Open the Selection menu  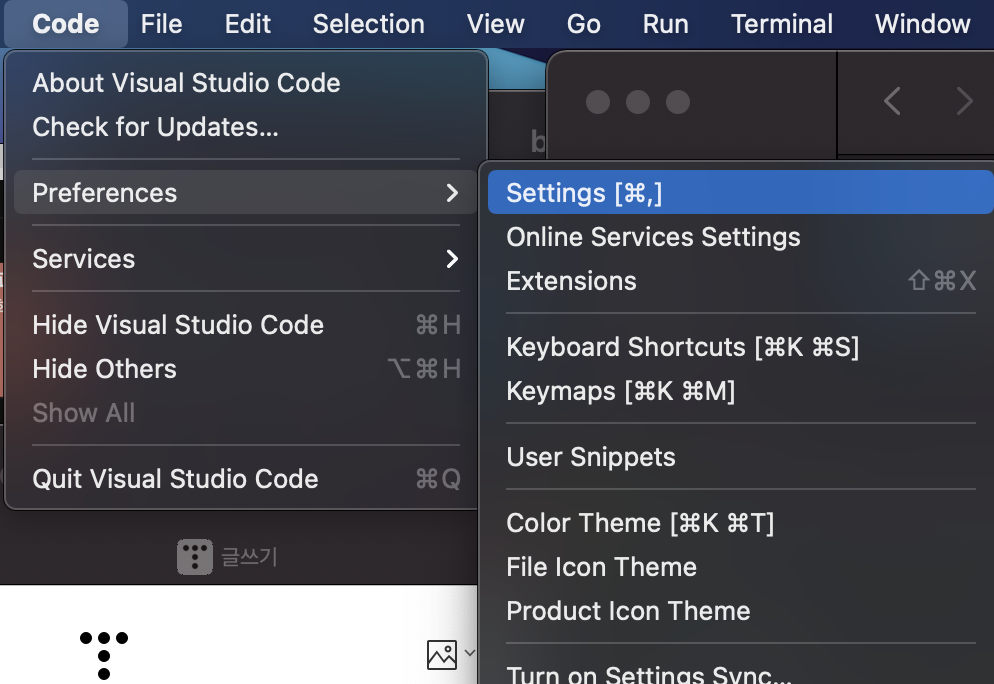click(369, 24)
